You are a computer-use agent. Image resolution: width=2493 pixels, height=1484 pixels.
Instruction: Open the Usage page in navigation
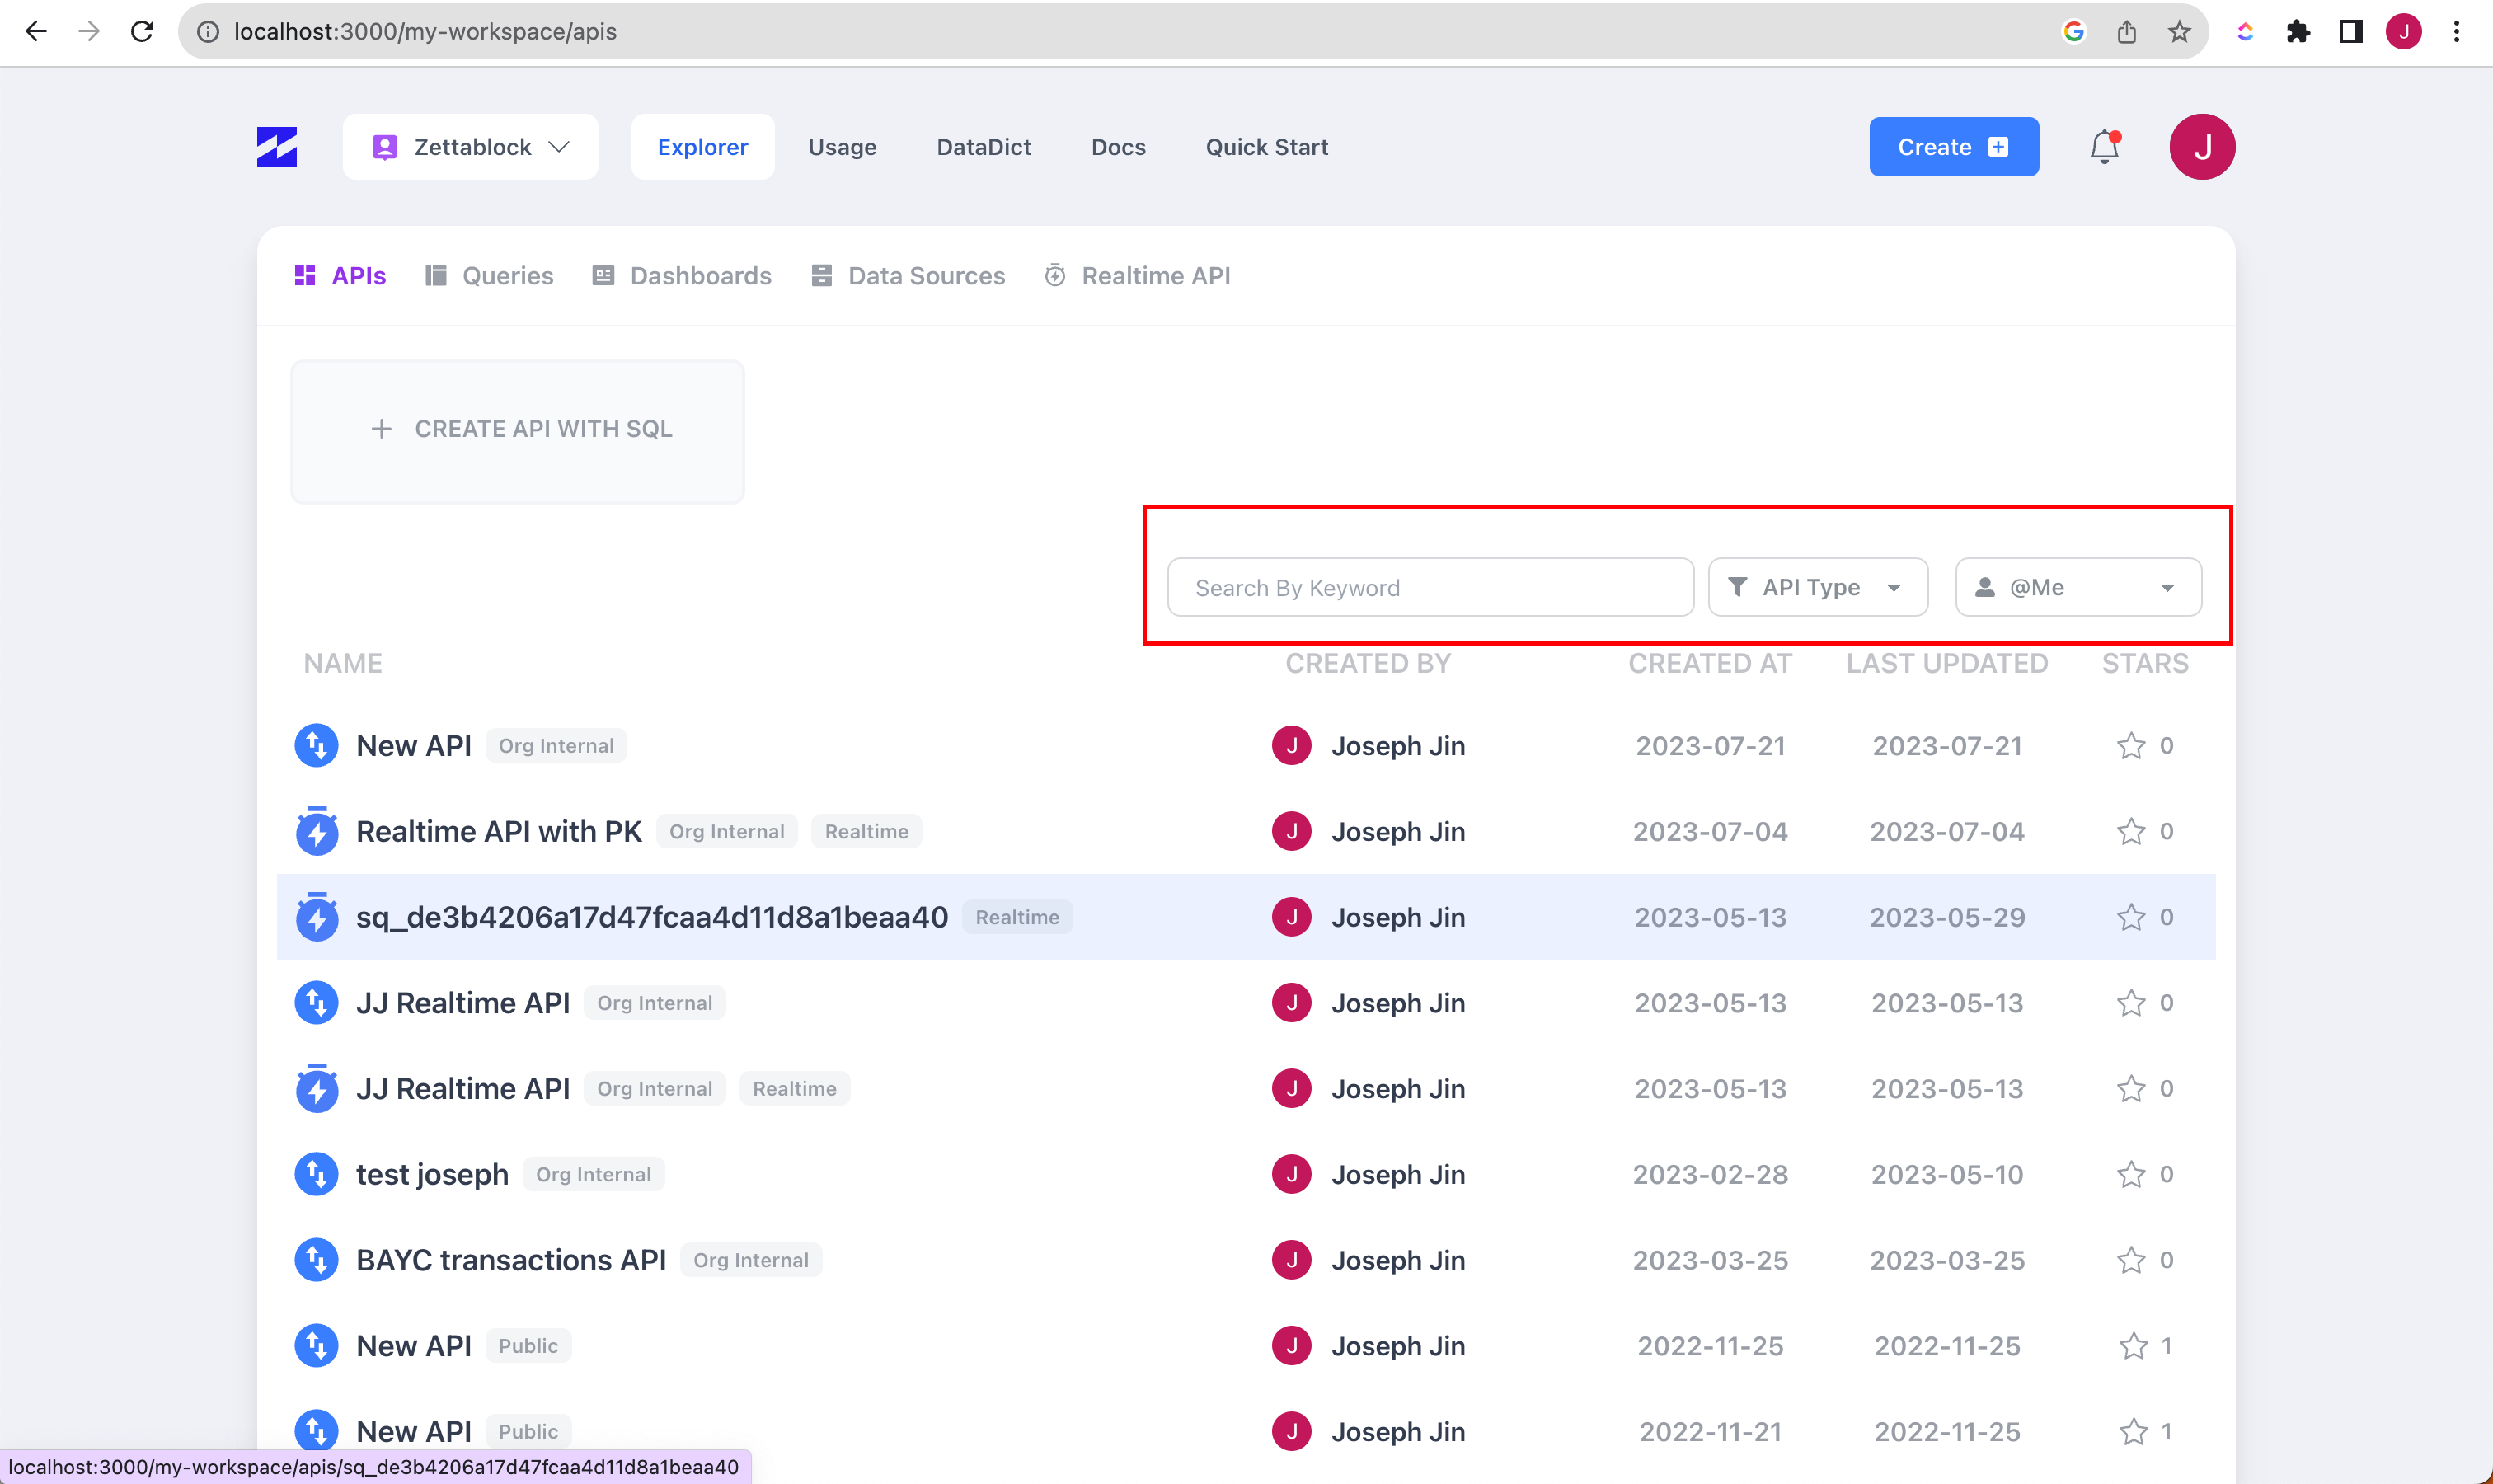tap(842, 147)
